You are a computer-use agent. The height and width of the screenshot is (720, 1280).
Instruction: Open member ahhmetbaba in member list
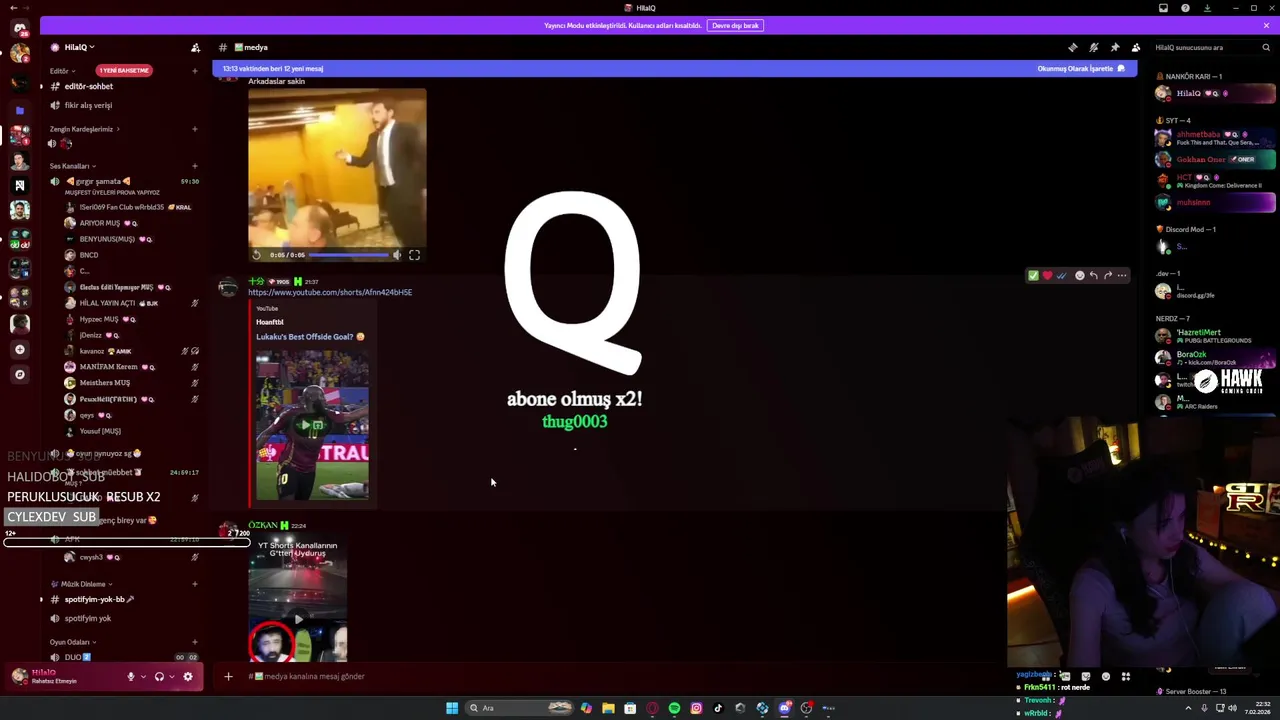(x=1215, y=138)
